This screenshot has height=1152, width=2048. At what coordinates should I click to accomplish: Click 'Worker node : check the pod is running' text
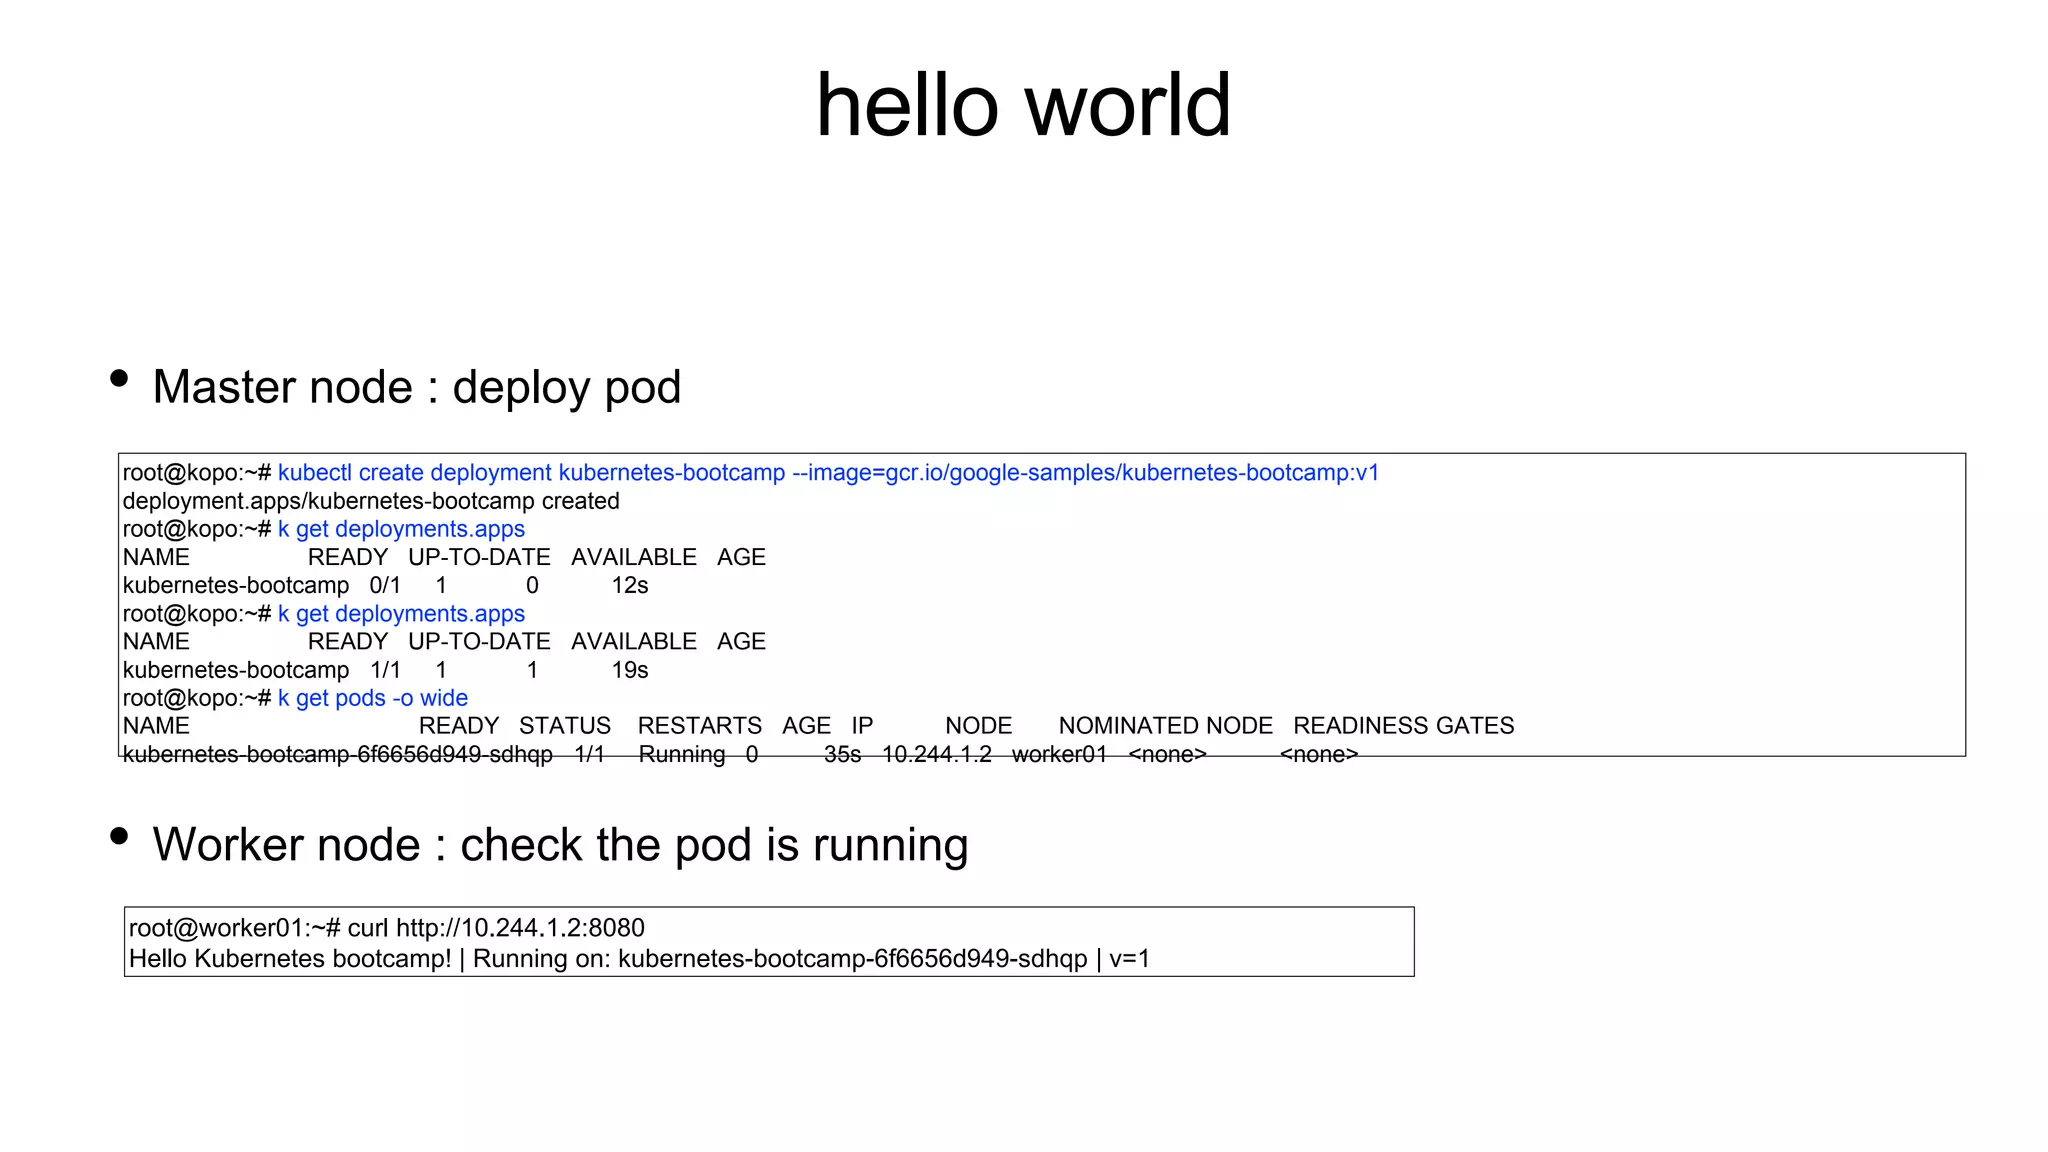(560, 845)
